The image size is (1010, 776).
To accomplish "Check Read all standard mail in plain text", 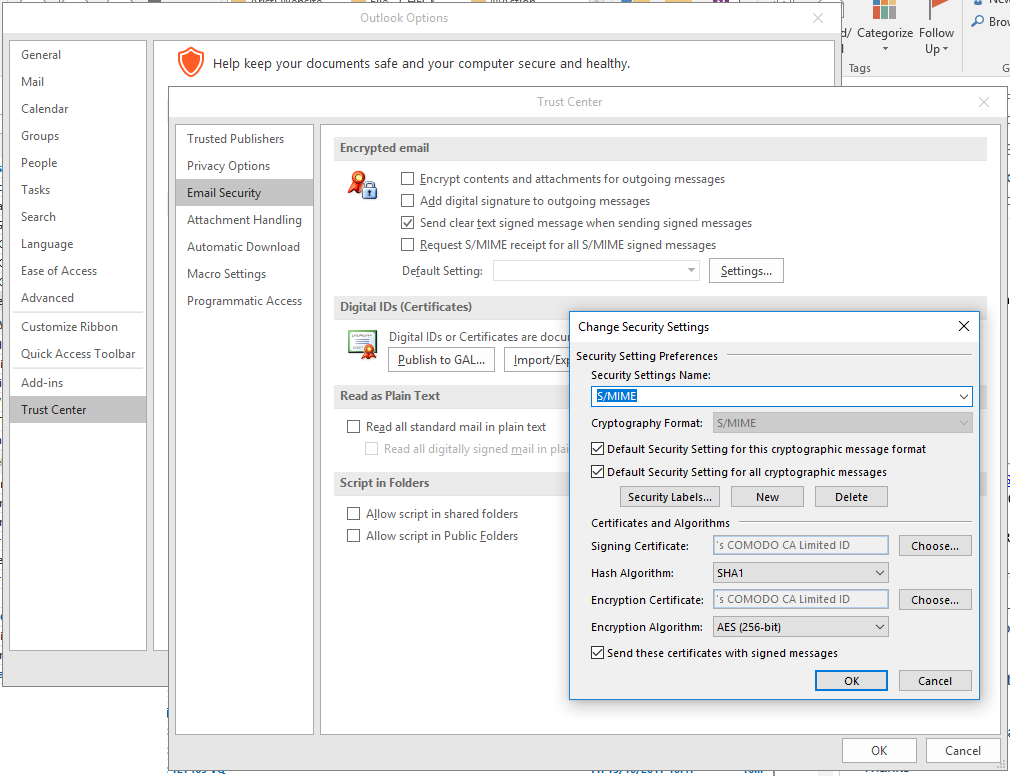I will (x=353, y=426).
